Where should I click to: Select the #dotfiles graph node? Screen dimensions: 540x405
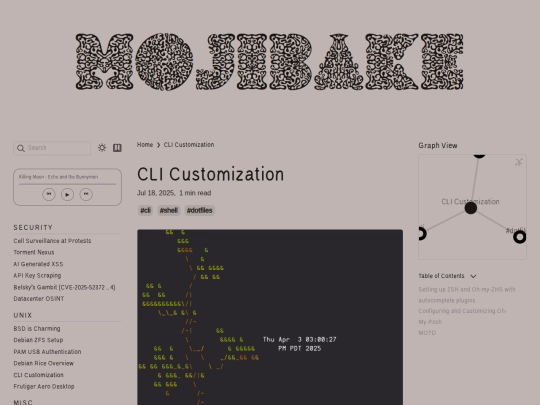click(x=520, y=237)
